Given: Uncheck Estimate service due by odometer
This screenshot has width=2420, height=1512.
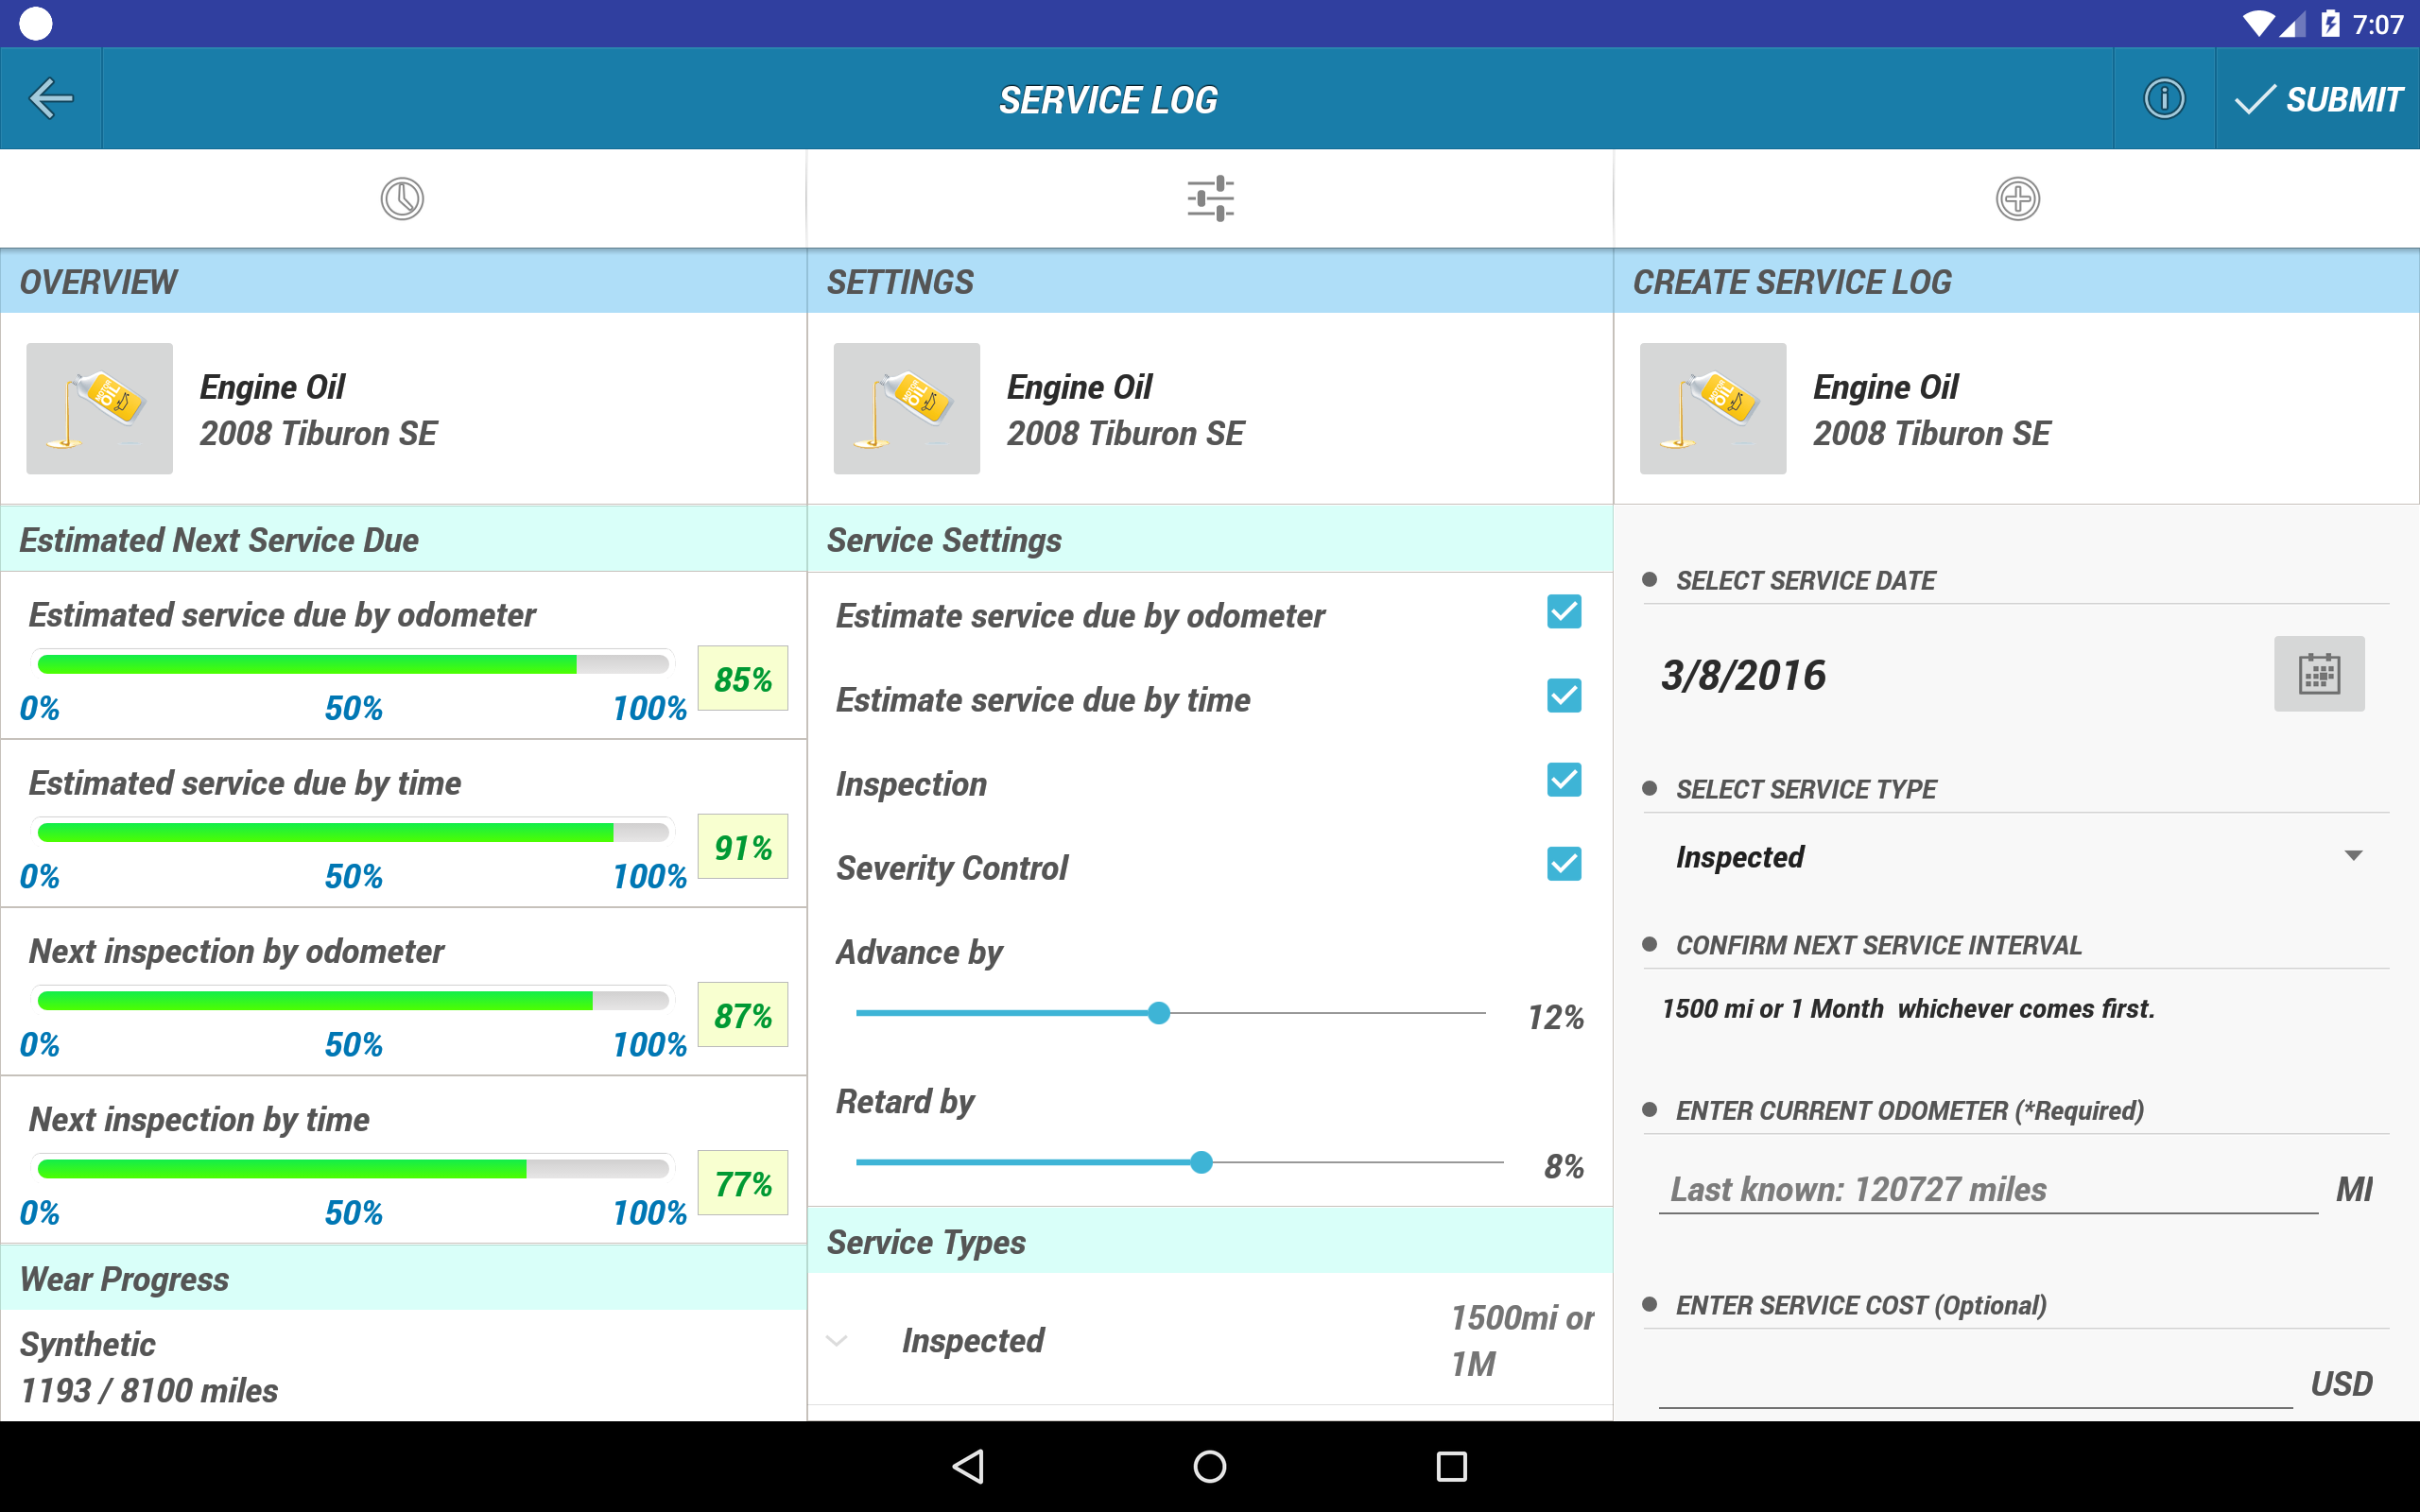Looking at the screenshot, I should (1564, 612).
